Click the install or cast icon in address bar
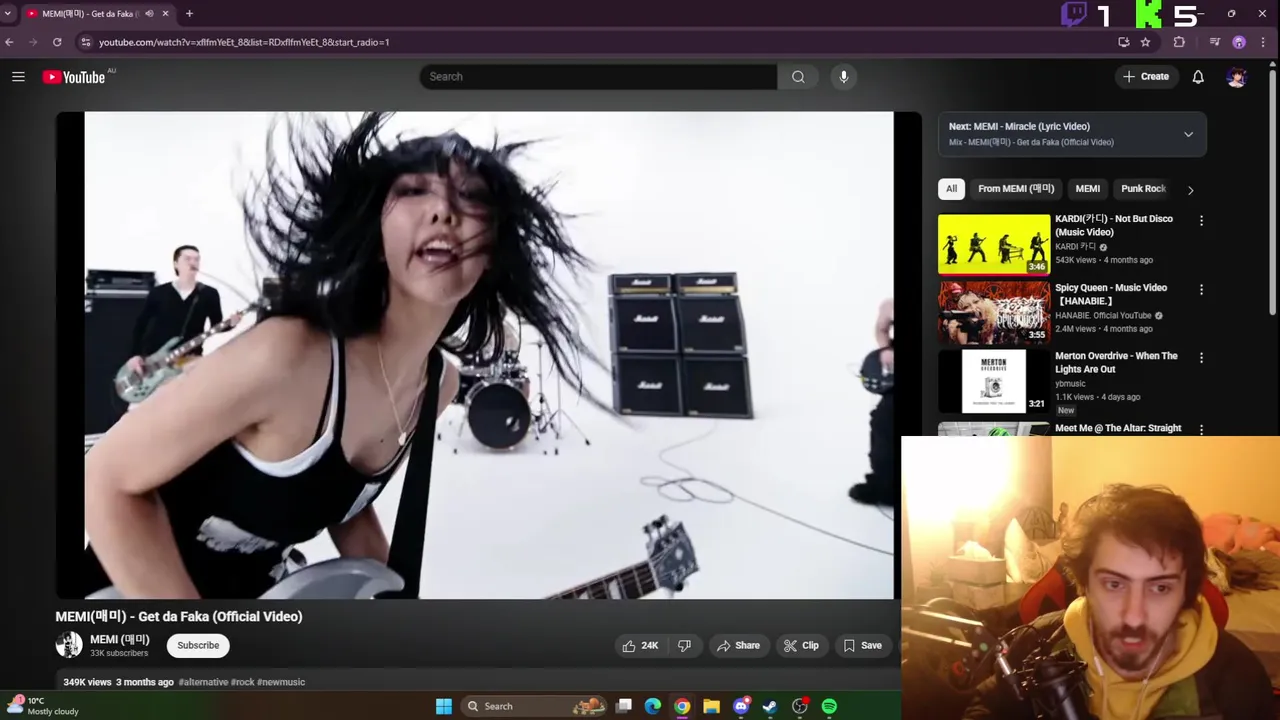The image size is (1280, 720). click(1124, 42)
